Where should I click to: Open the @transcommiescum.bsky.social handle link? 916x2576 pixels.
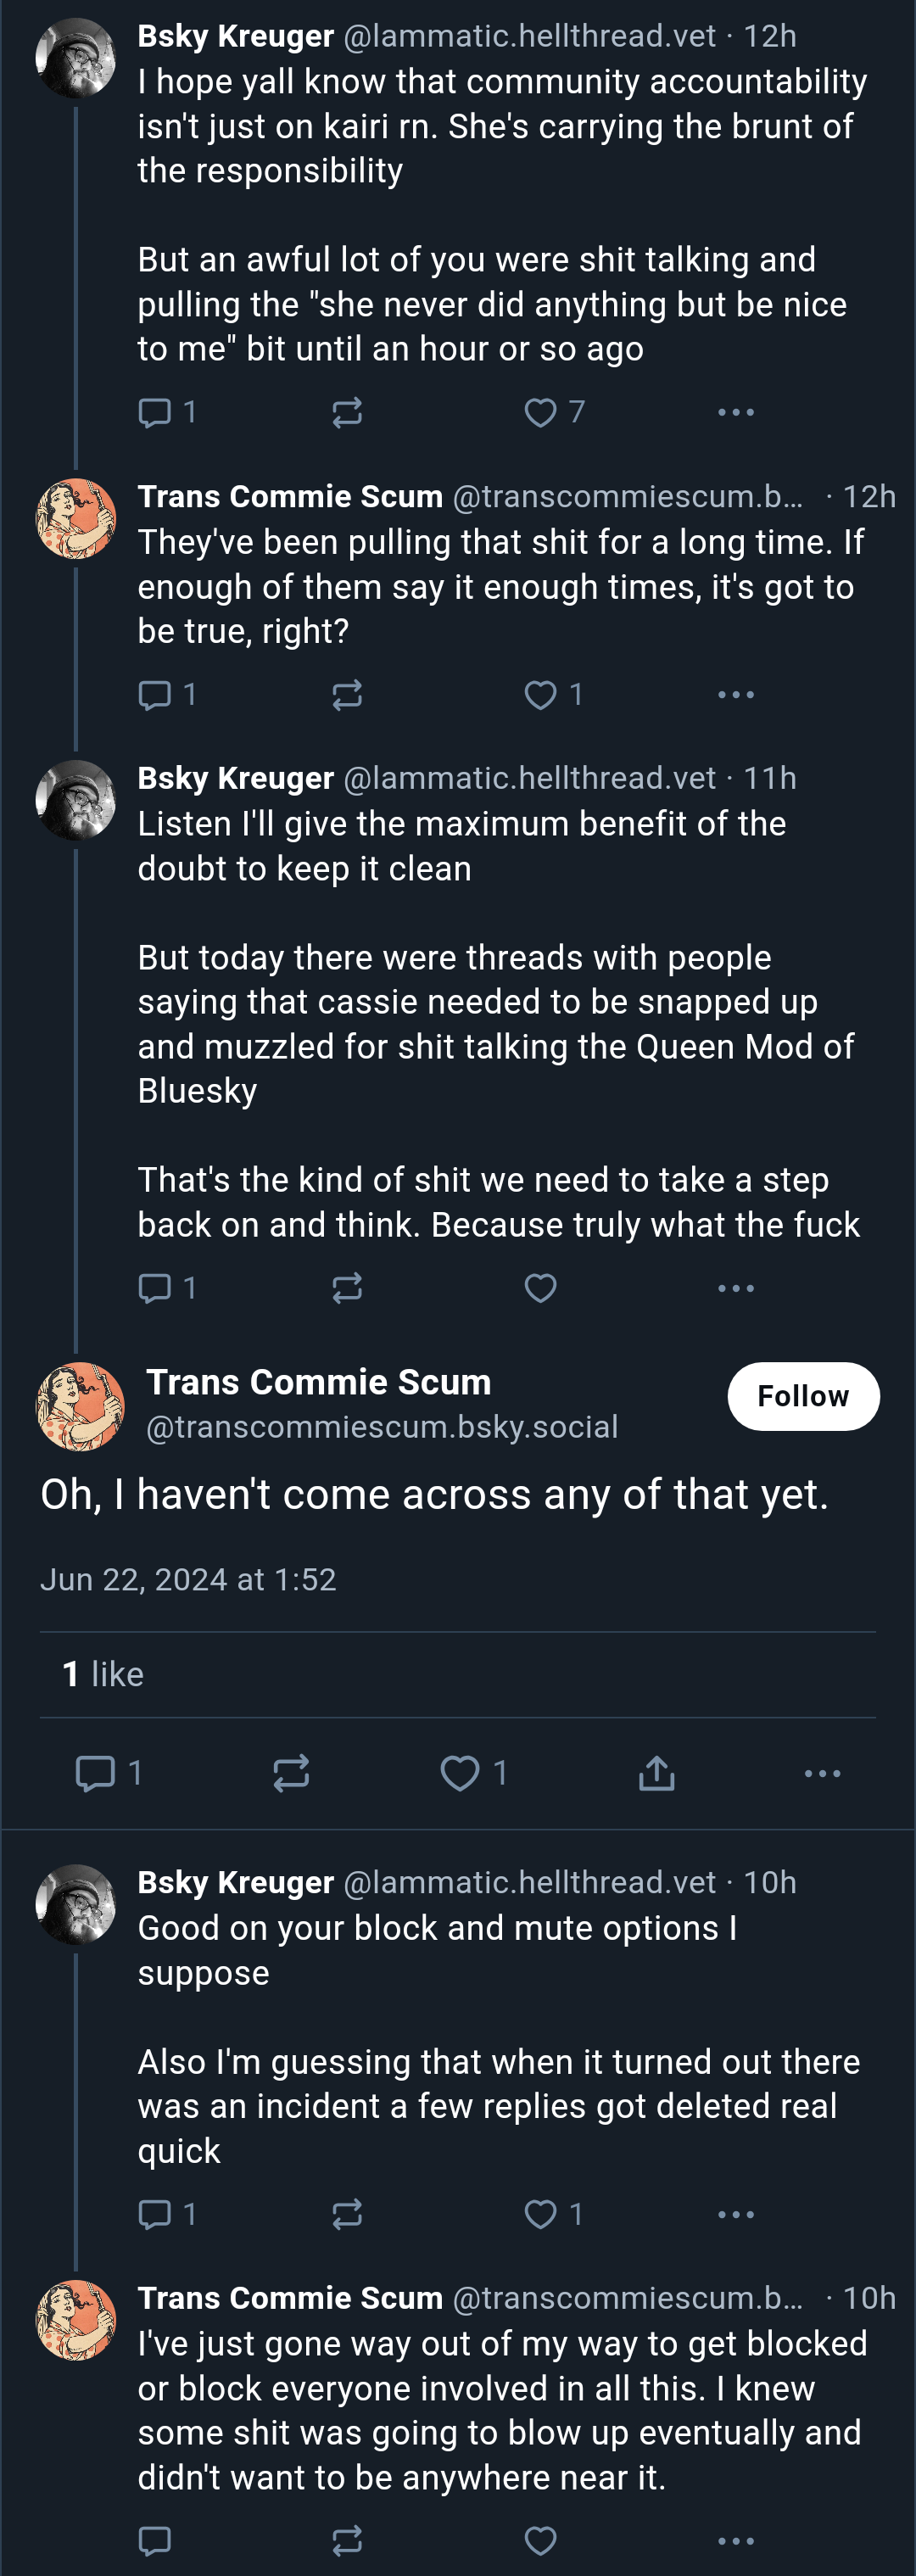coord(382,1426)
